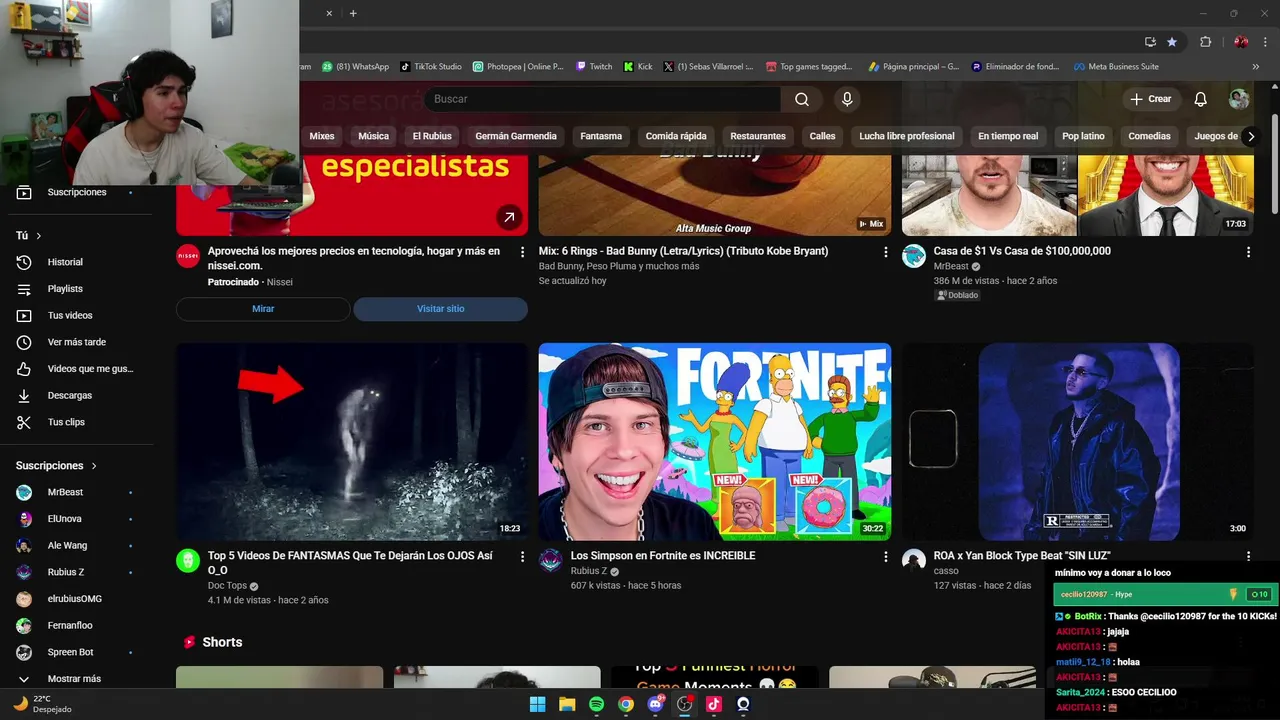Click Visitar sitio button on Nissei ad
The height and width of the screenshot is (720, 1280).
(441, 309)
